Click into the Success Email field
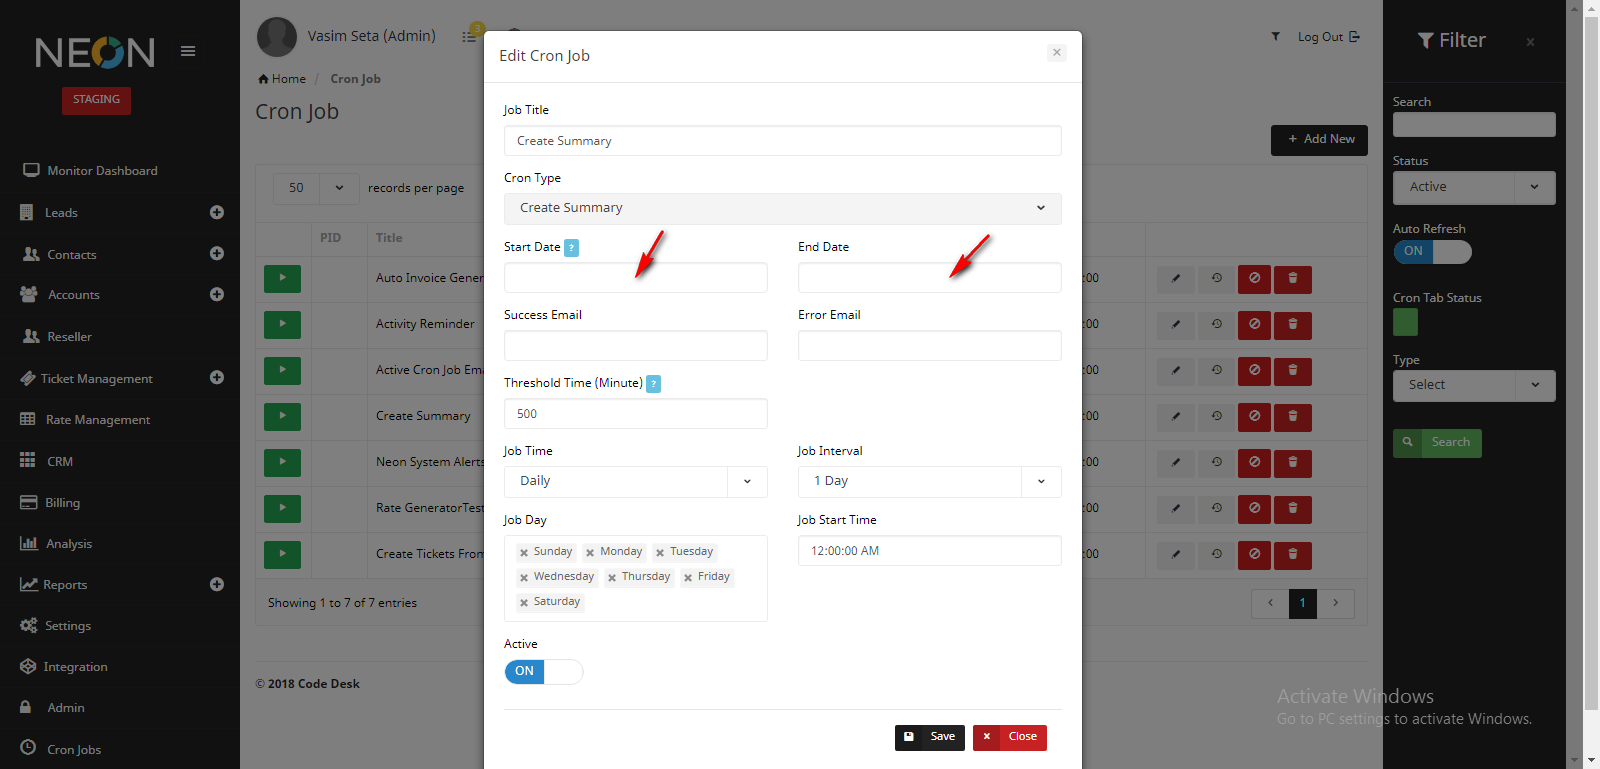Screen dimensions: 1600x769 click(x=635, y=346)
